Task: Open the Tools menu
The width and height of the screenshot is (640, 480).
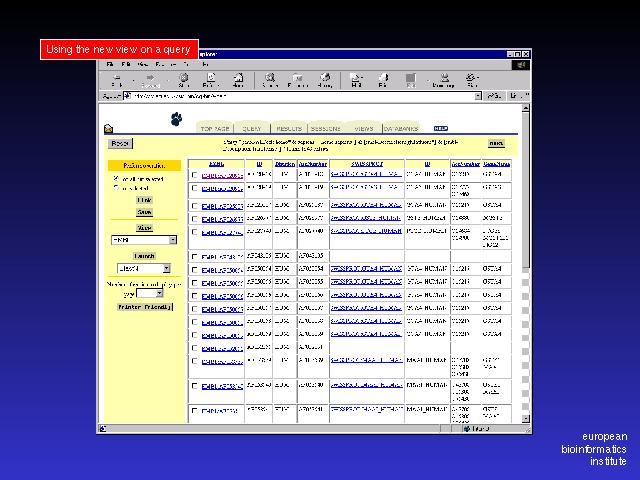Action: coord(187,64)
